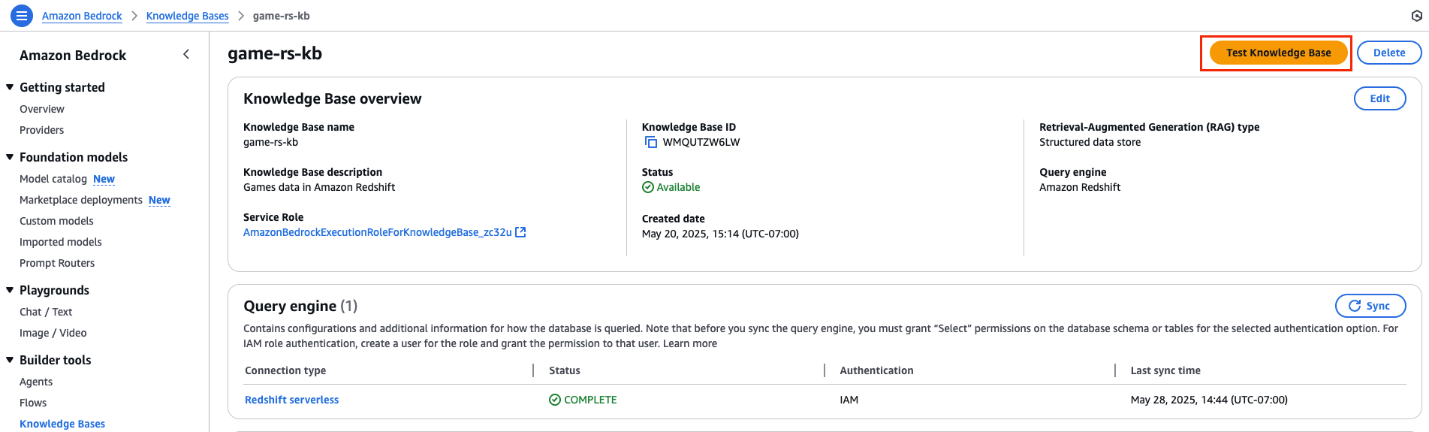Click the Status column header in Query engine table
The width and height of the screenshot is (1429, 432).
[565, 370]
